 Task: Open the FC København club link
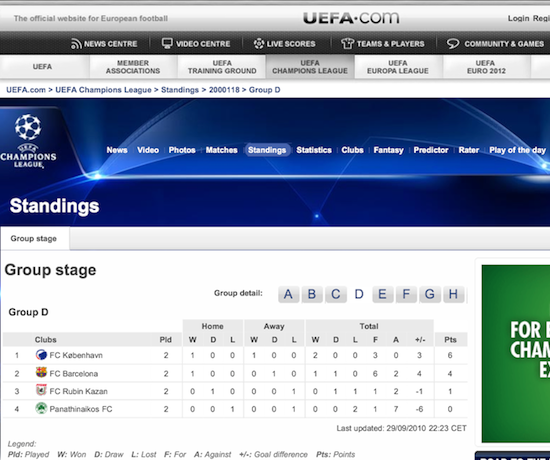(x=76, y=355)
